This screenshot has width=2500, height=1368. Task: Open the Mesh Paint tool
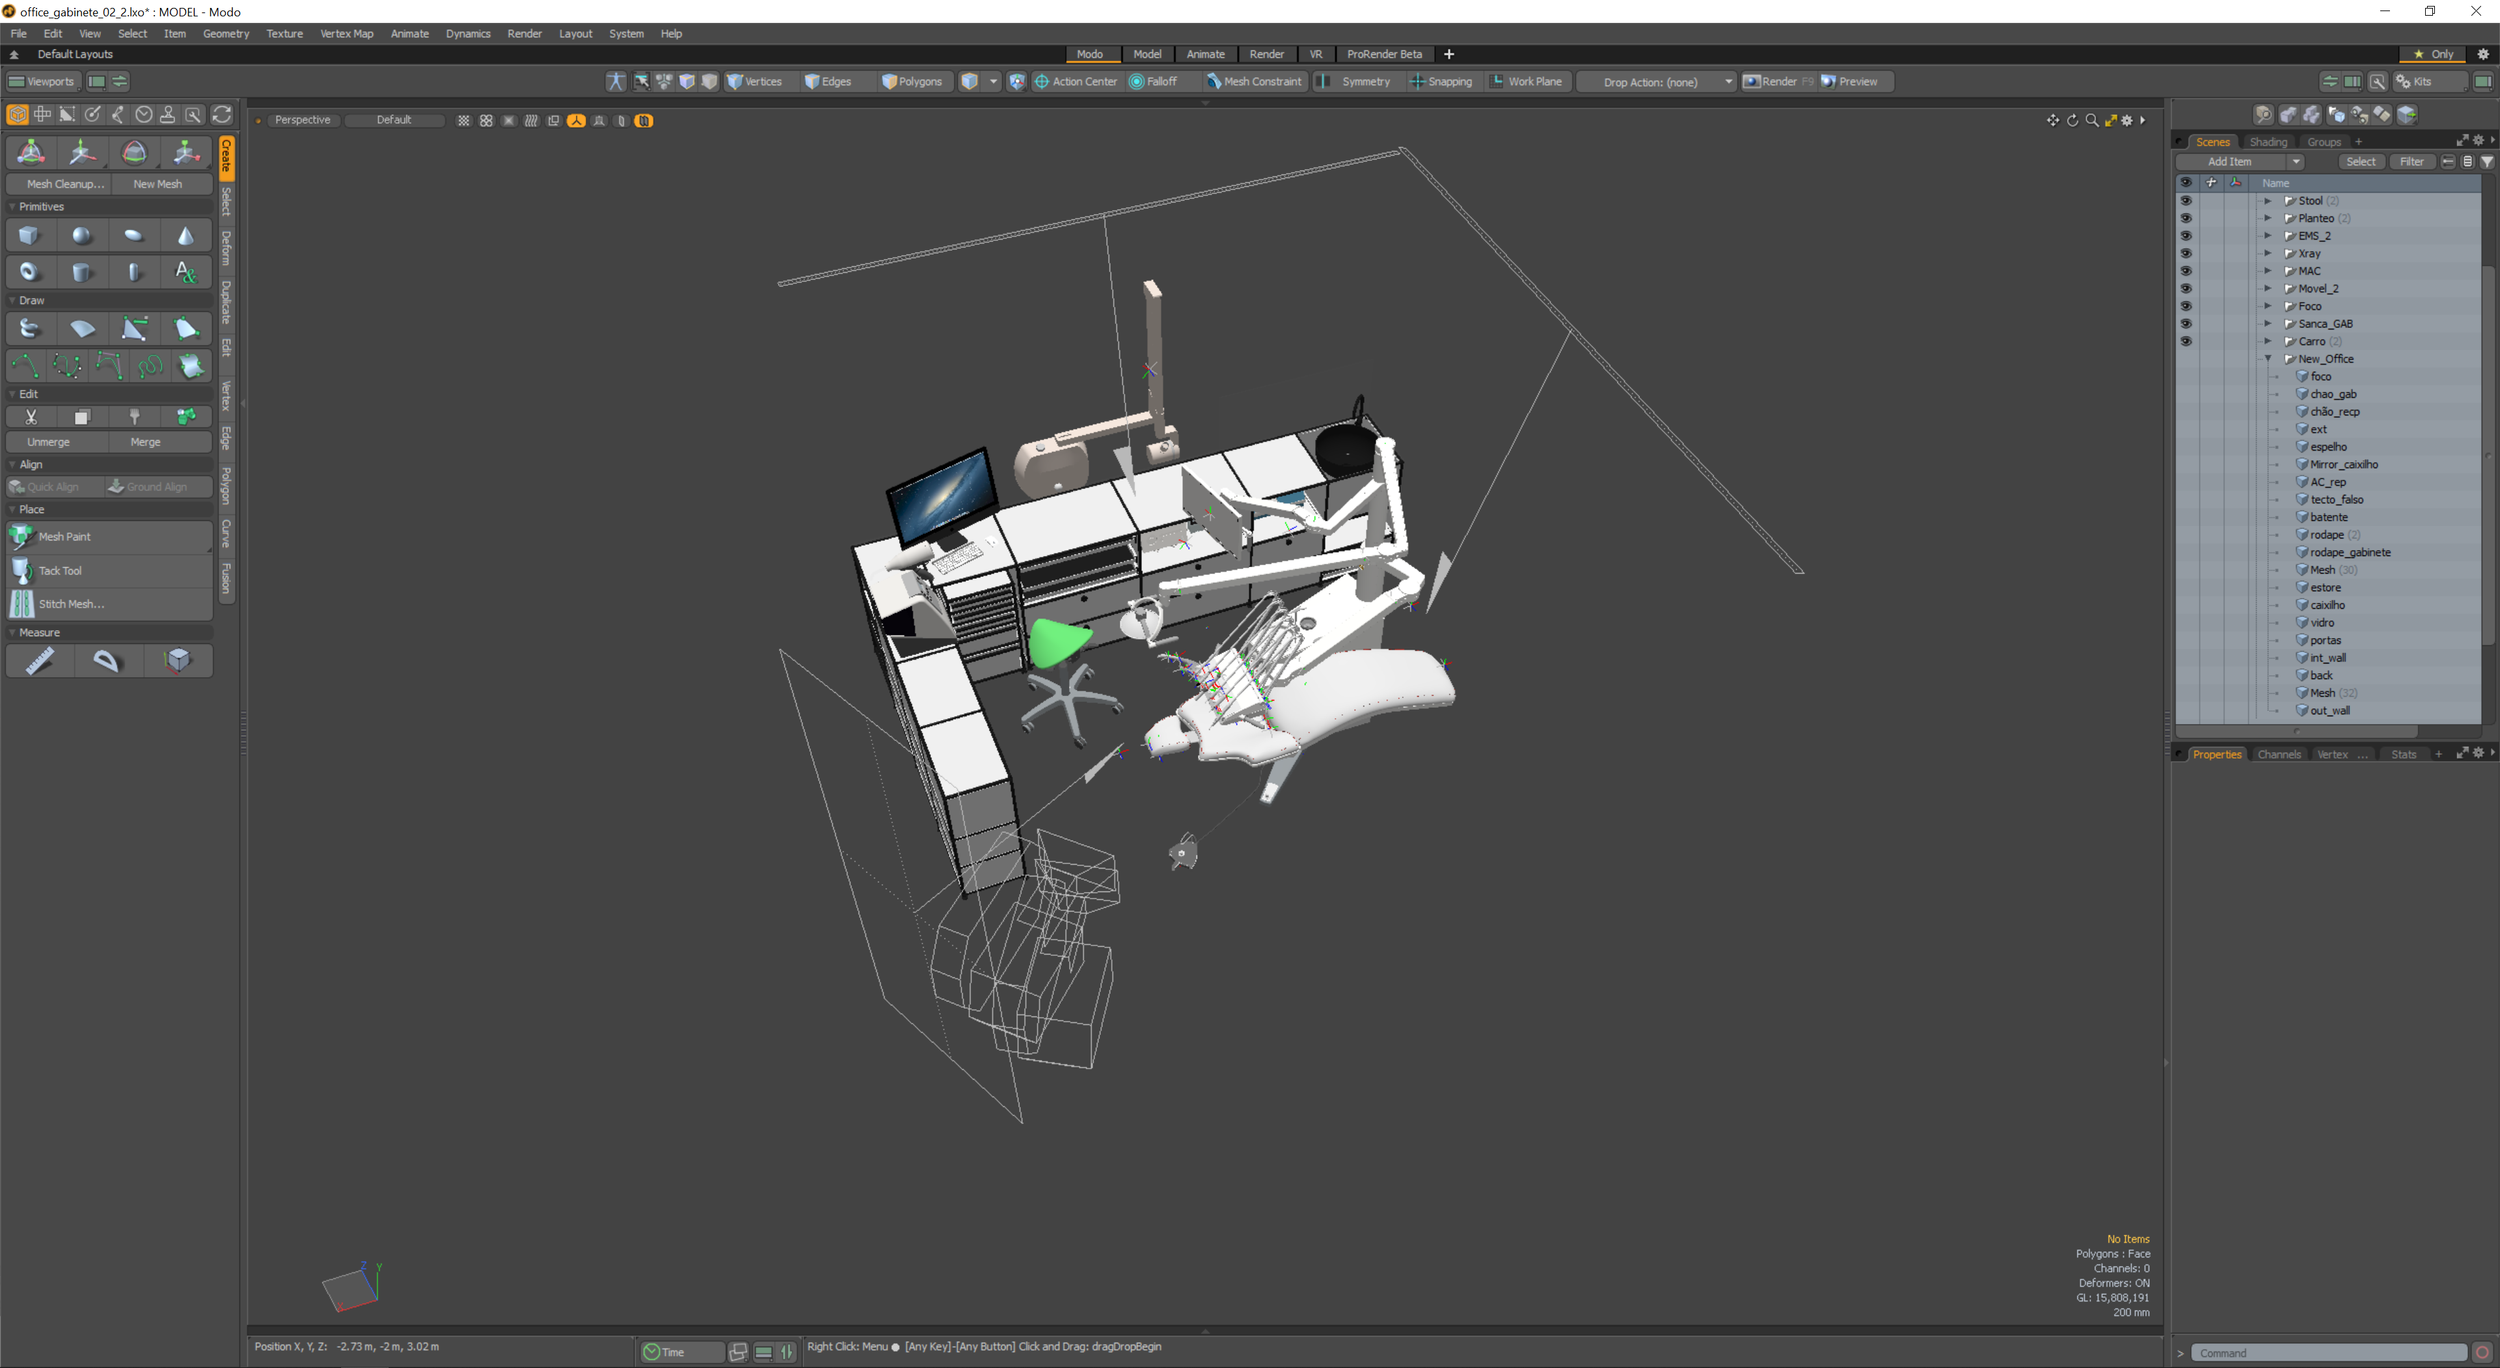[64, 537]
